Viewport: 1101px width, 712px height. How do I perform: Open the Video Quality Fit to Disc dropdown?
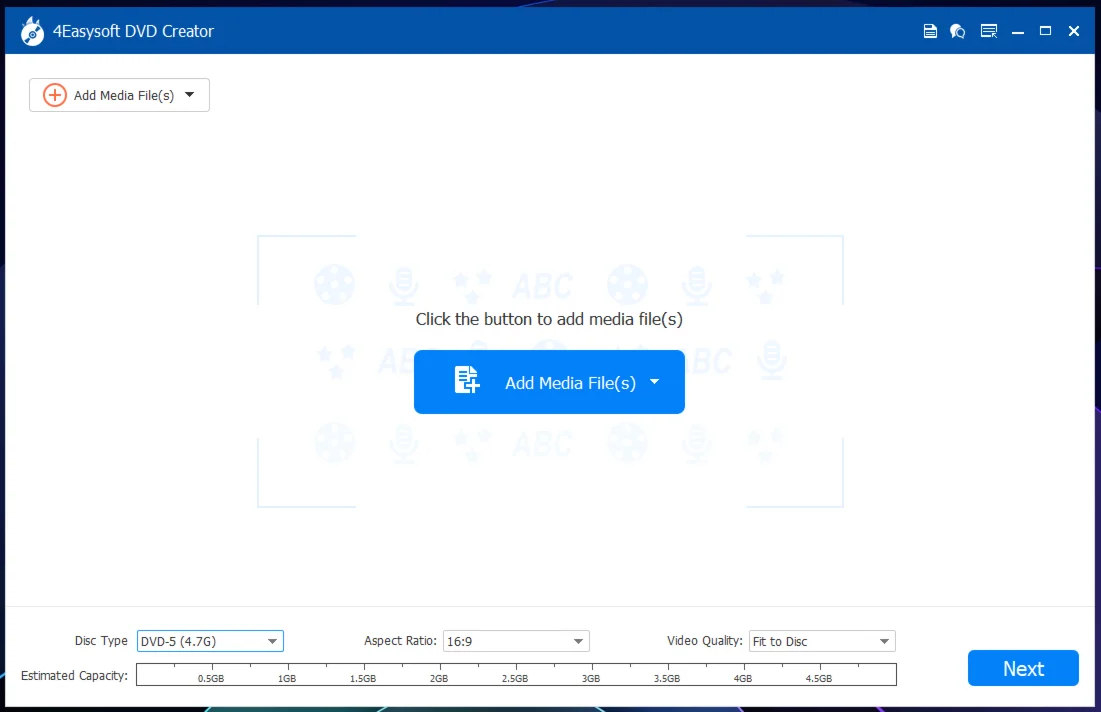(x=822, y=641)
